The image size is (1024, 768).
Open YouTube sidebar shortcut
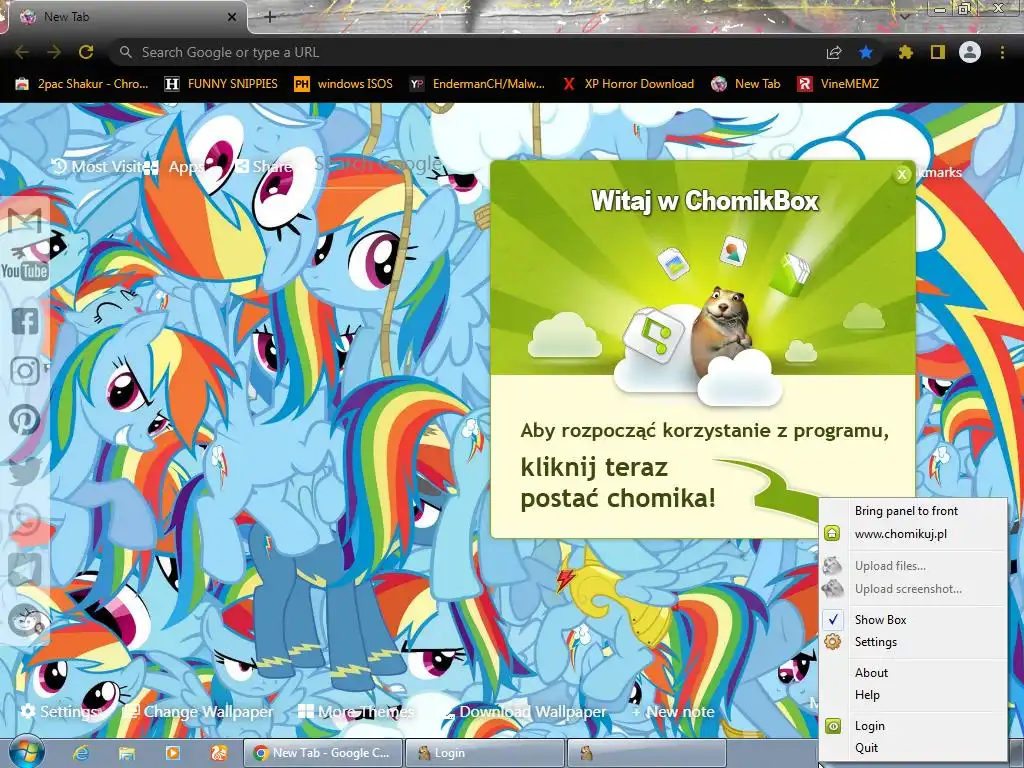[25, 270]
